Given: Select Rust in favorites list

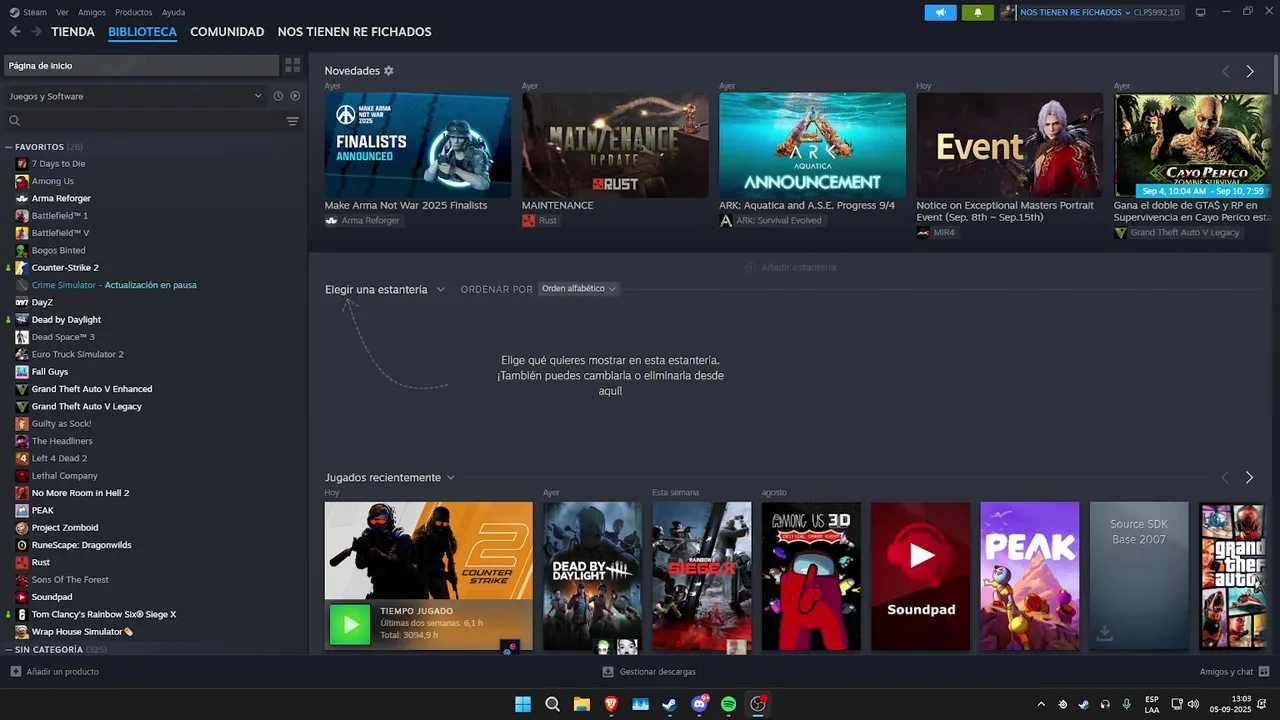Looking at the screenshot, I should click(x=40, y=562).
